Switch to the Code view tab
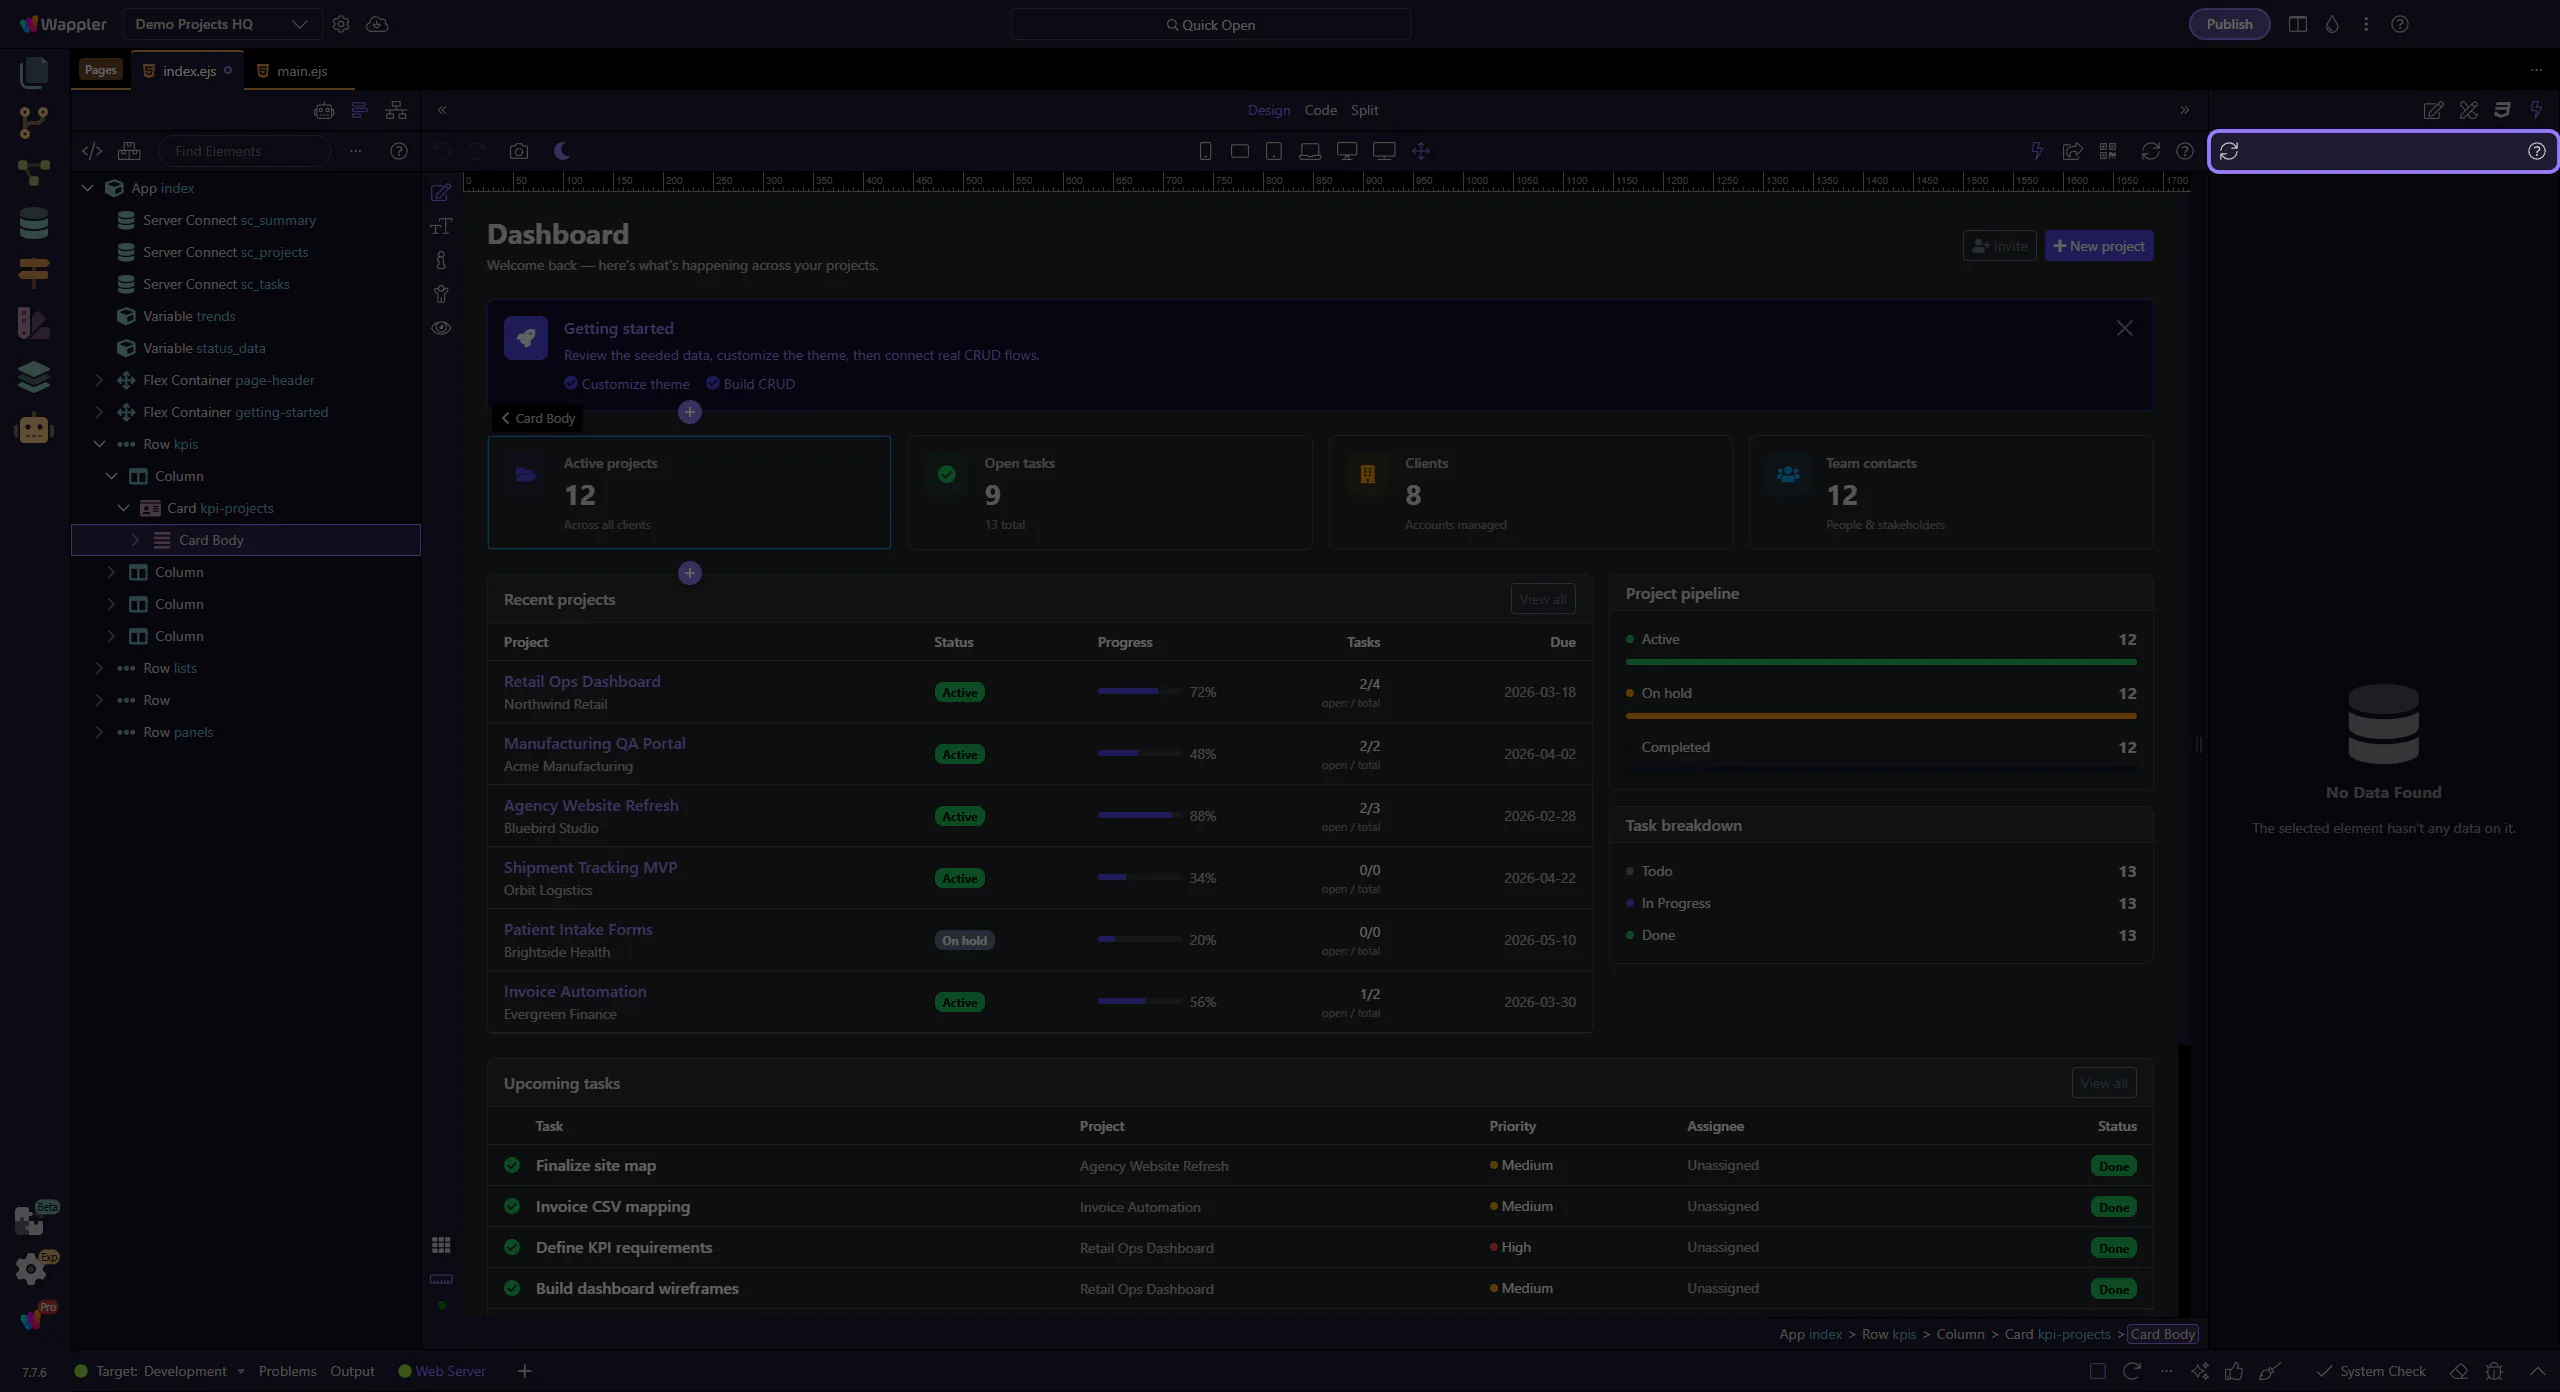The image size is (2560, 1392). 1320,110
